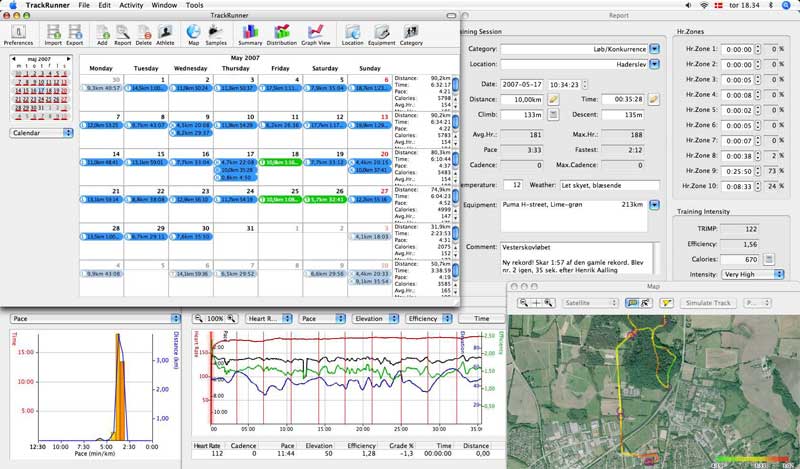The height and width of the screenshot is (469, 800).
Task: Open the Category dropdown in Report
Action: click(x=655, y=49)
